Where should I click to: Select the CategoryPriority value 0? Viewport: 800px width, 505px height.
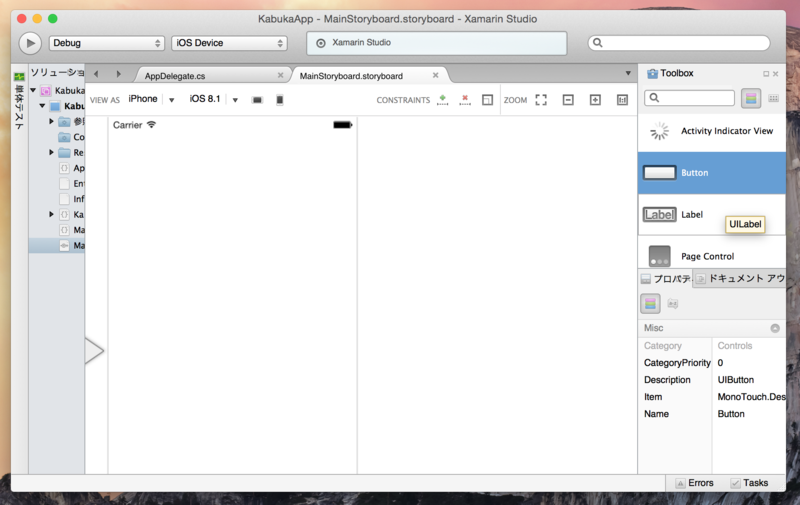720,363
